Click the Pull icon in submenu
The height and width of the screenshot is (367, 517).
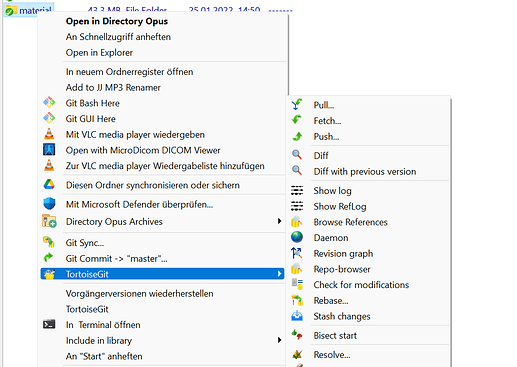[x=297, y=104]
